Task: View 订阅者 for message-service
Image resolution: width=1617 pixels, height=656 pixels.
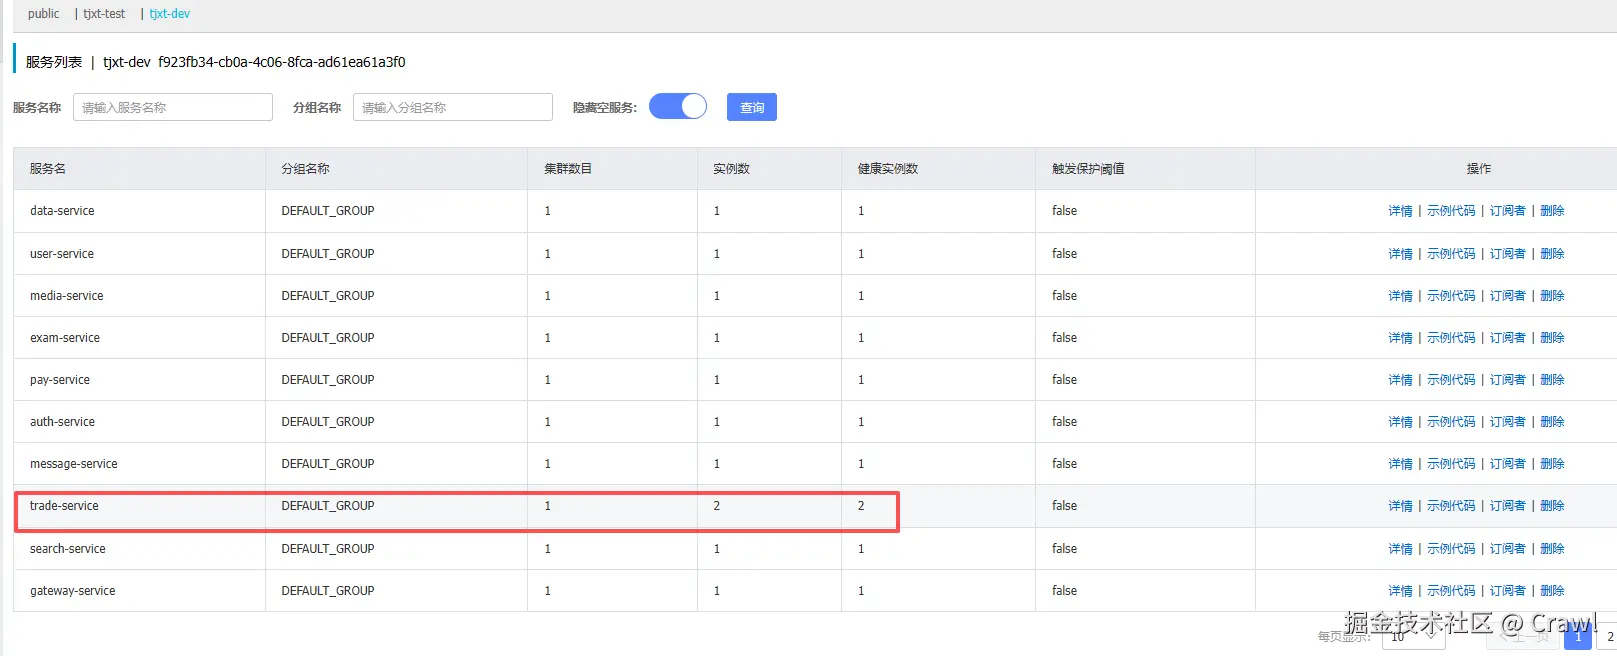Action: [1508, 464]
